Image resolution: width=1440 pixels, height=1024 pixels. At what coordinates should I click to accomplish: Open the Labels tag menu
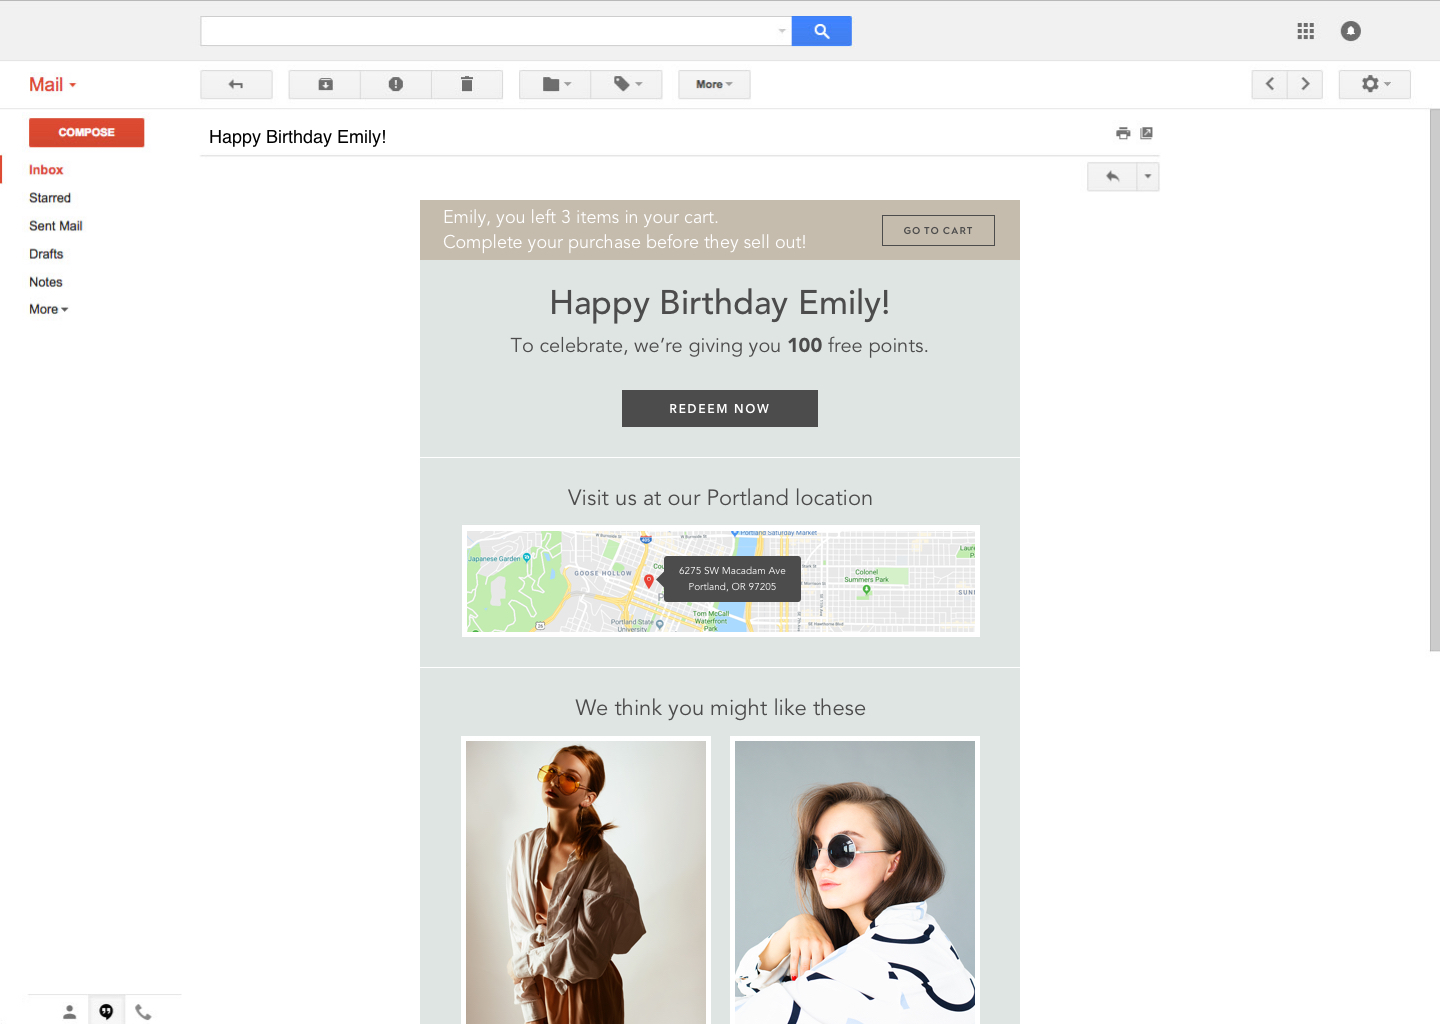pos(627,84)
